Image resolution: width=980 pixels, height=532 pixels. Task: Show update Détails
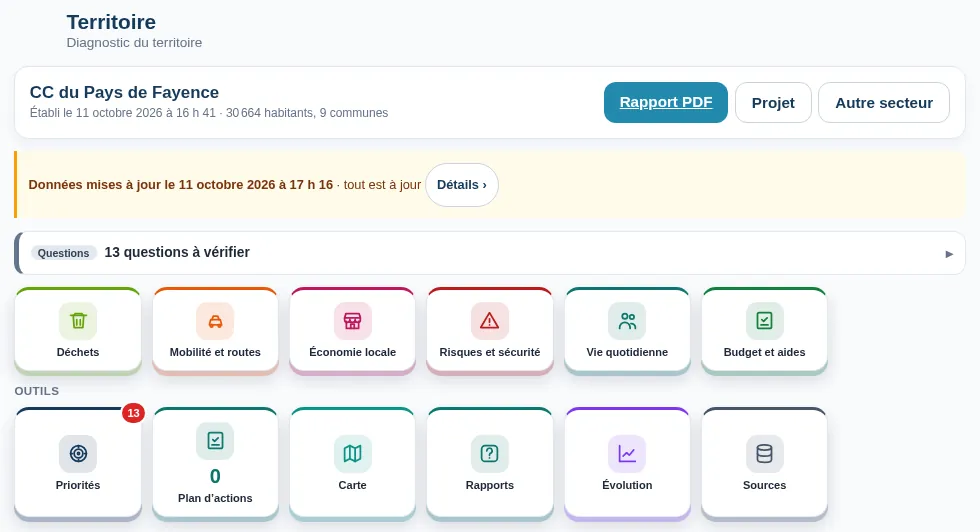tap(462, 185)
